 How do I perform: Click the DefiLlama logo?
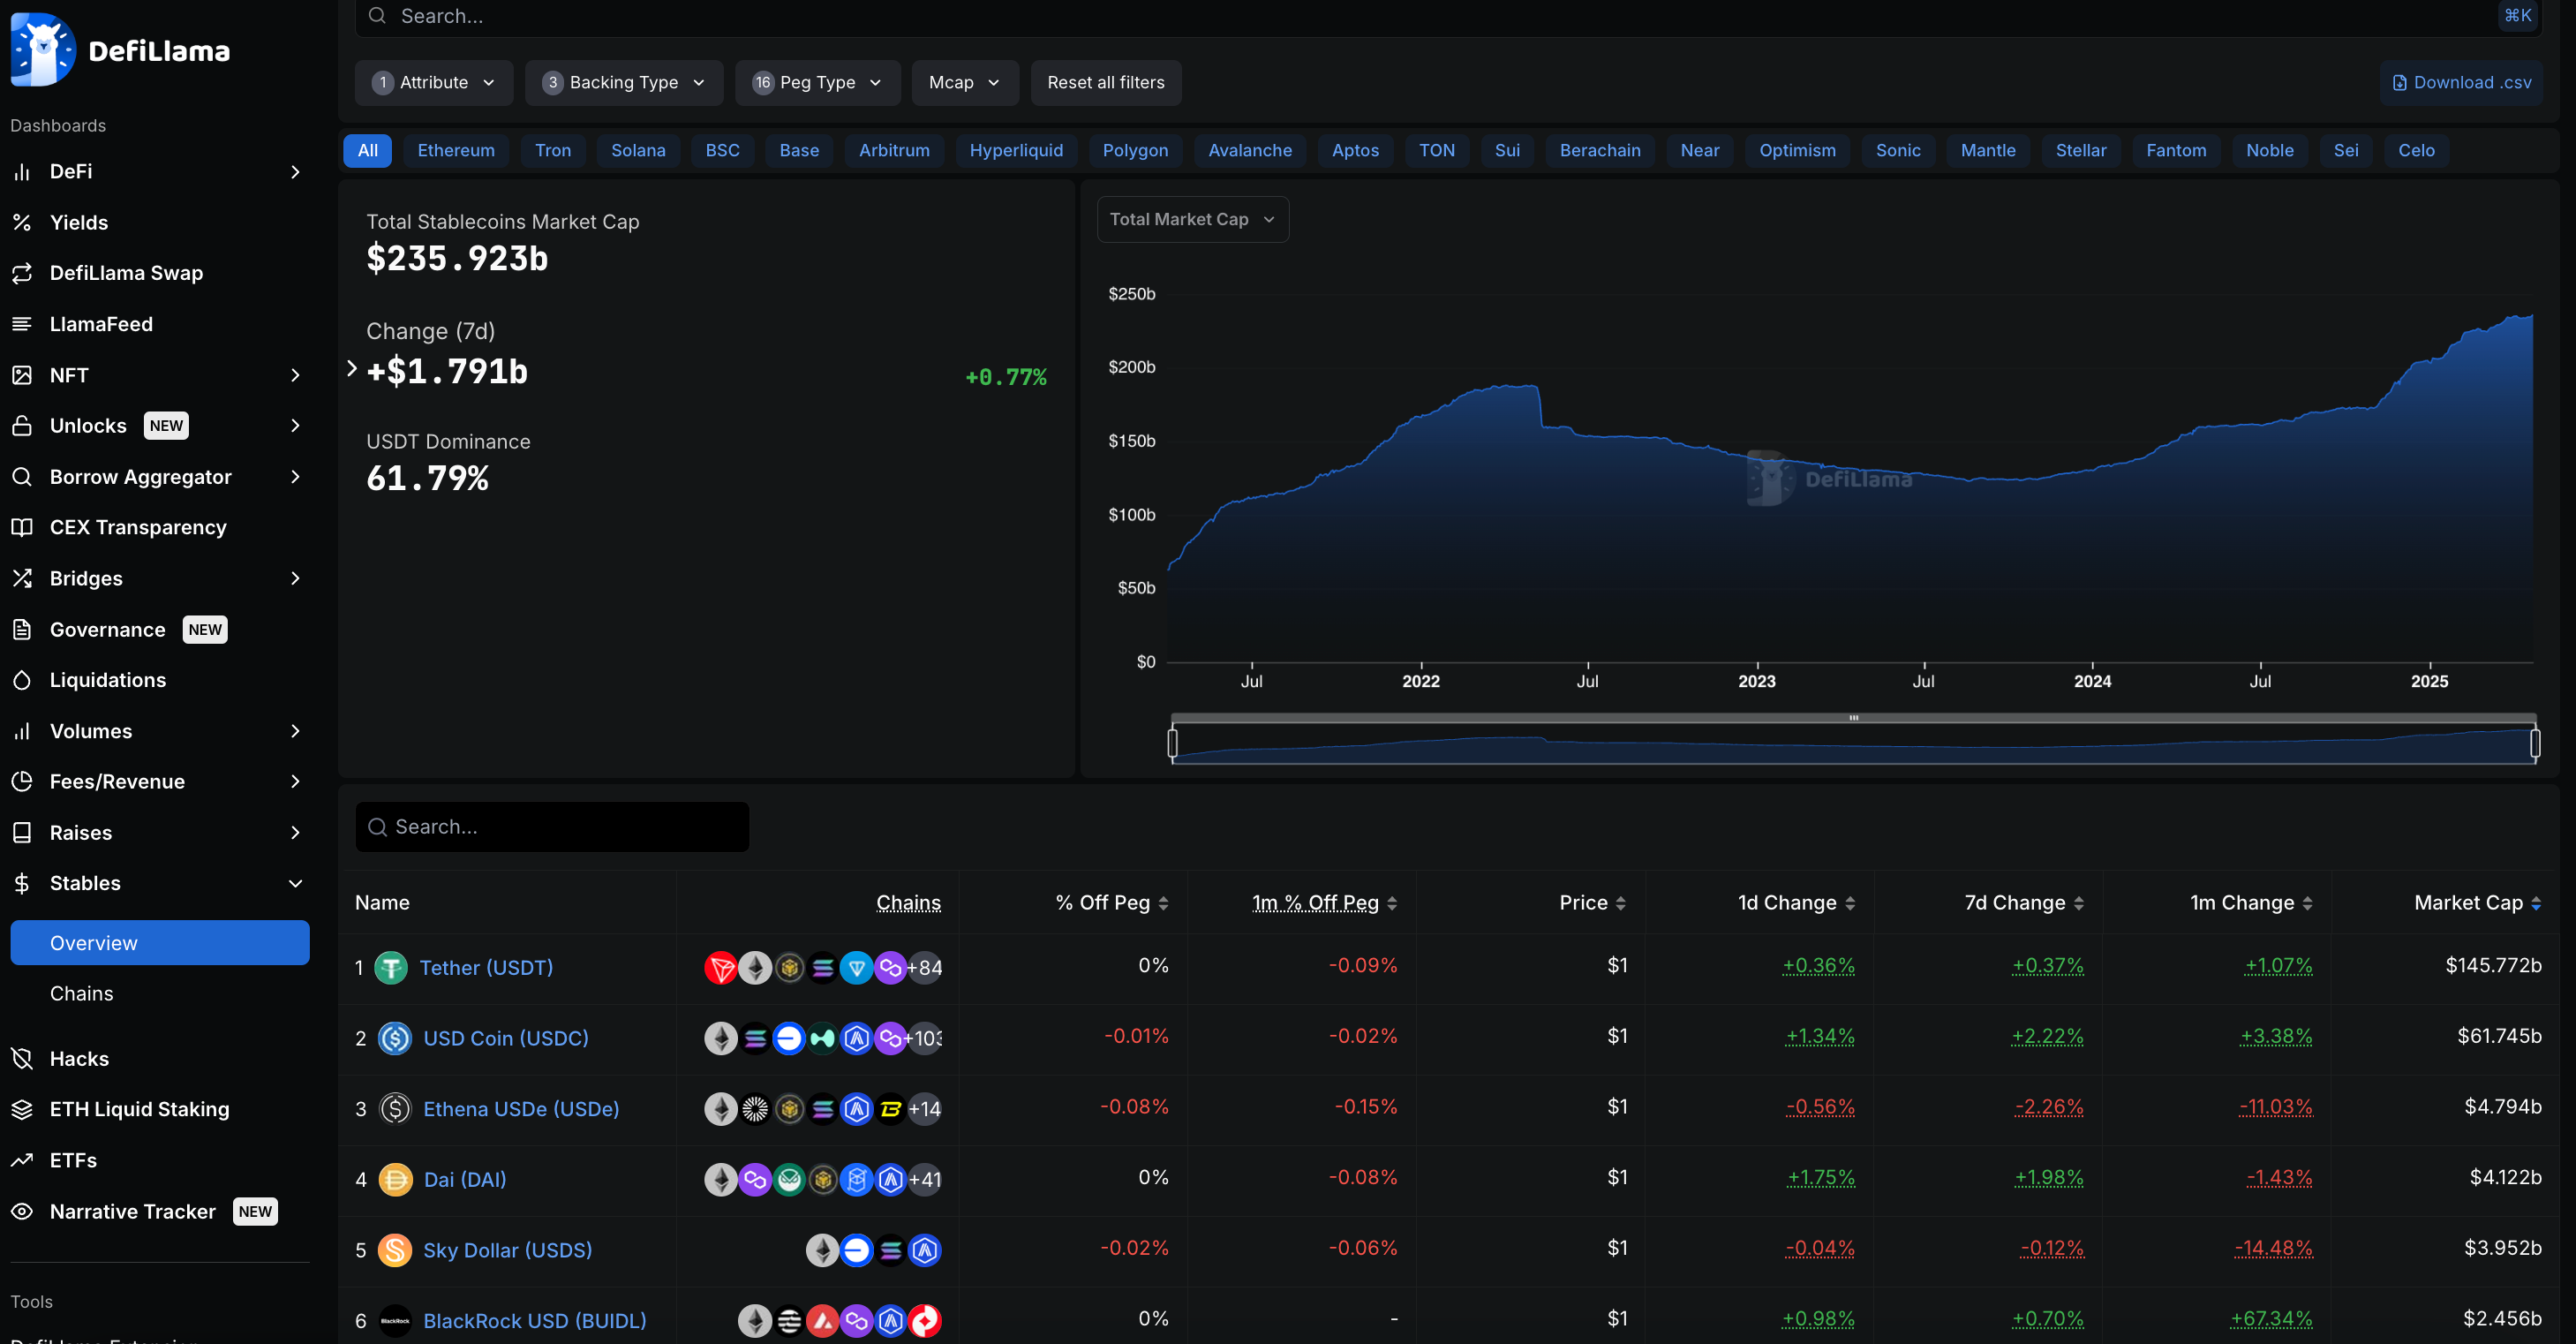tap(120, 49)
